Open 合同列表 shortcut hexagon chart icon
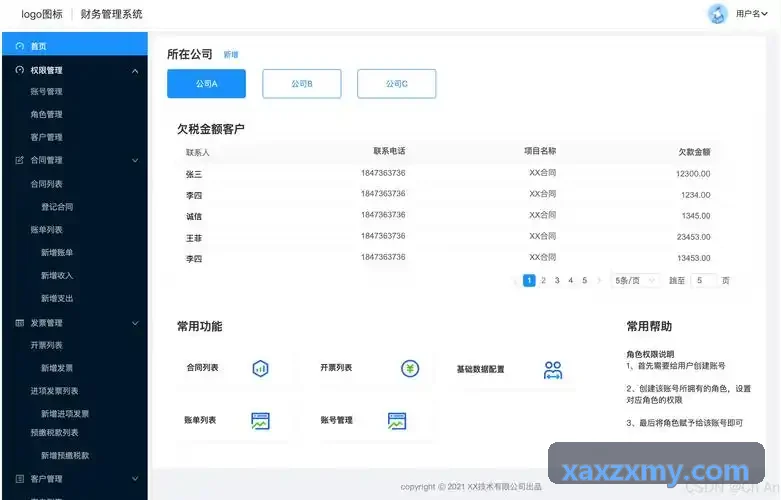Screen dimensions: 781x500 click(x=260, y=369)
